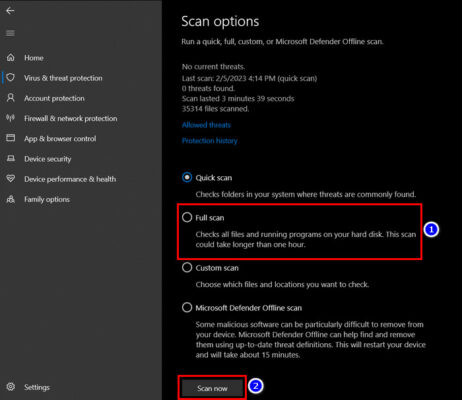Click the Settings gear icon

click(11, 387)
